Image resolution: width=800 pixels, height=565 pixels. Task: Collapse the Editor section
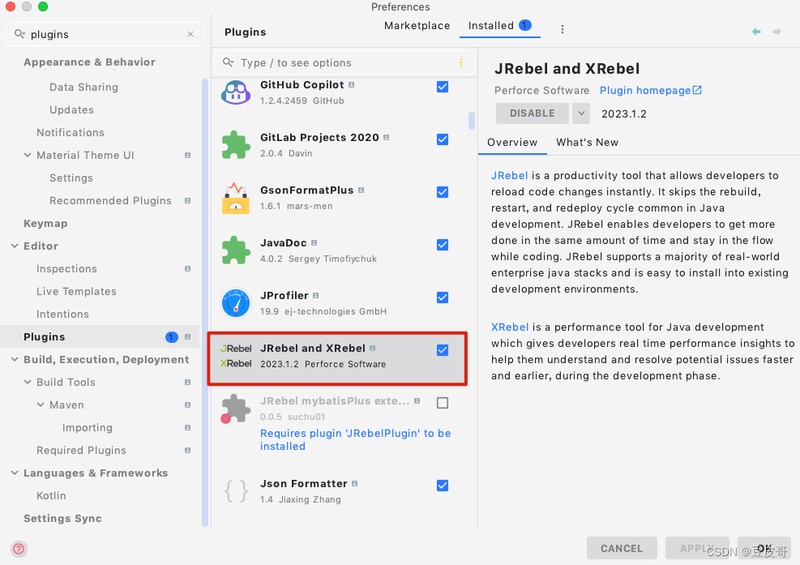coord(14,245)
